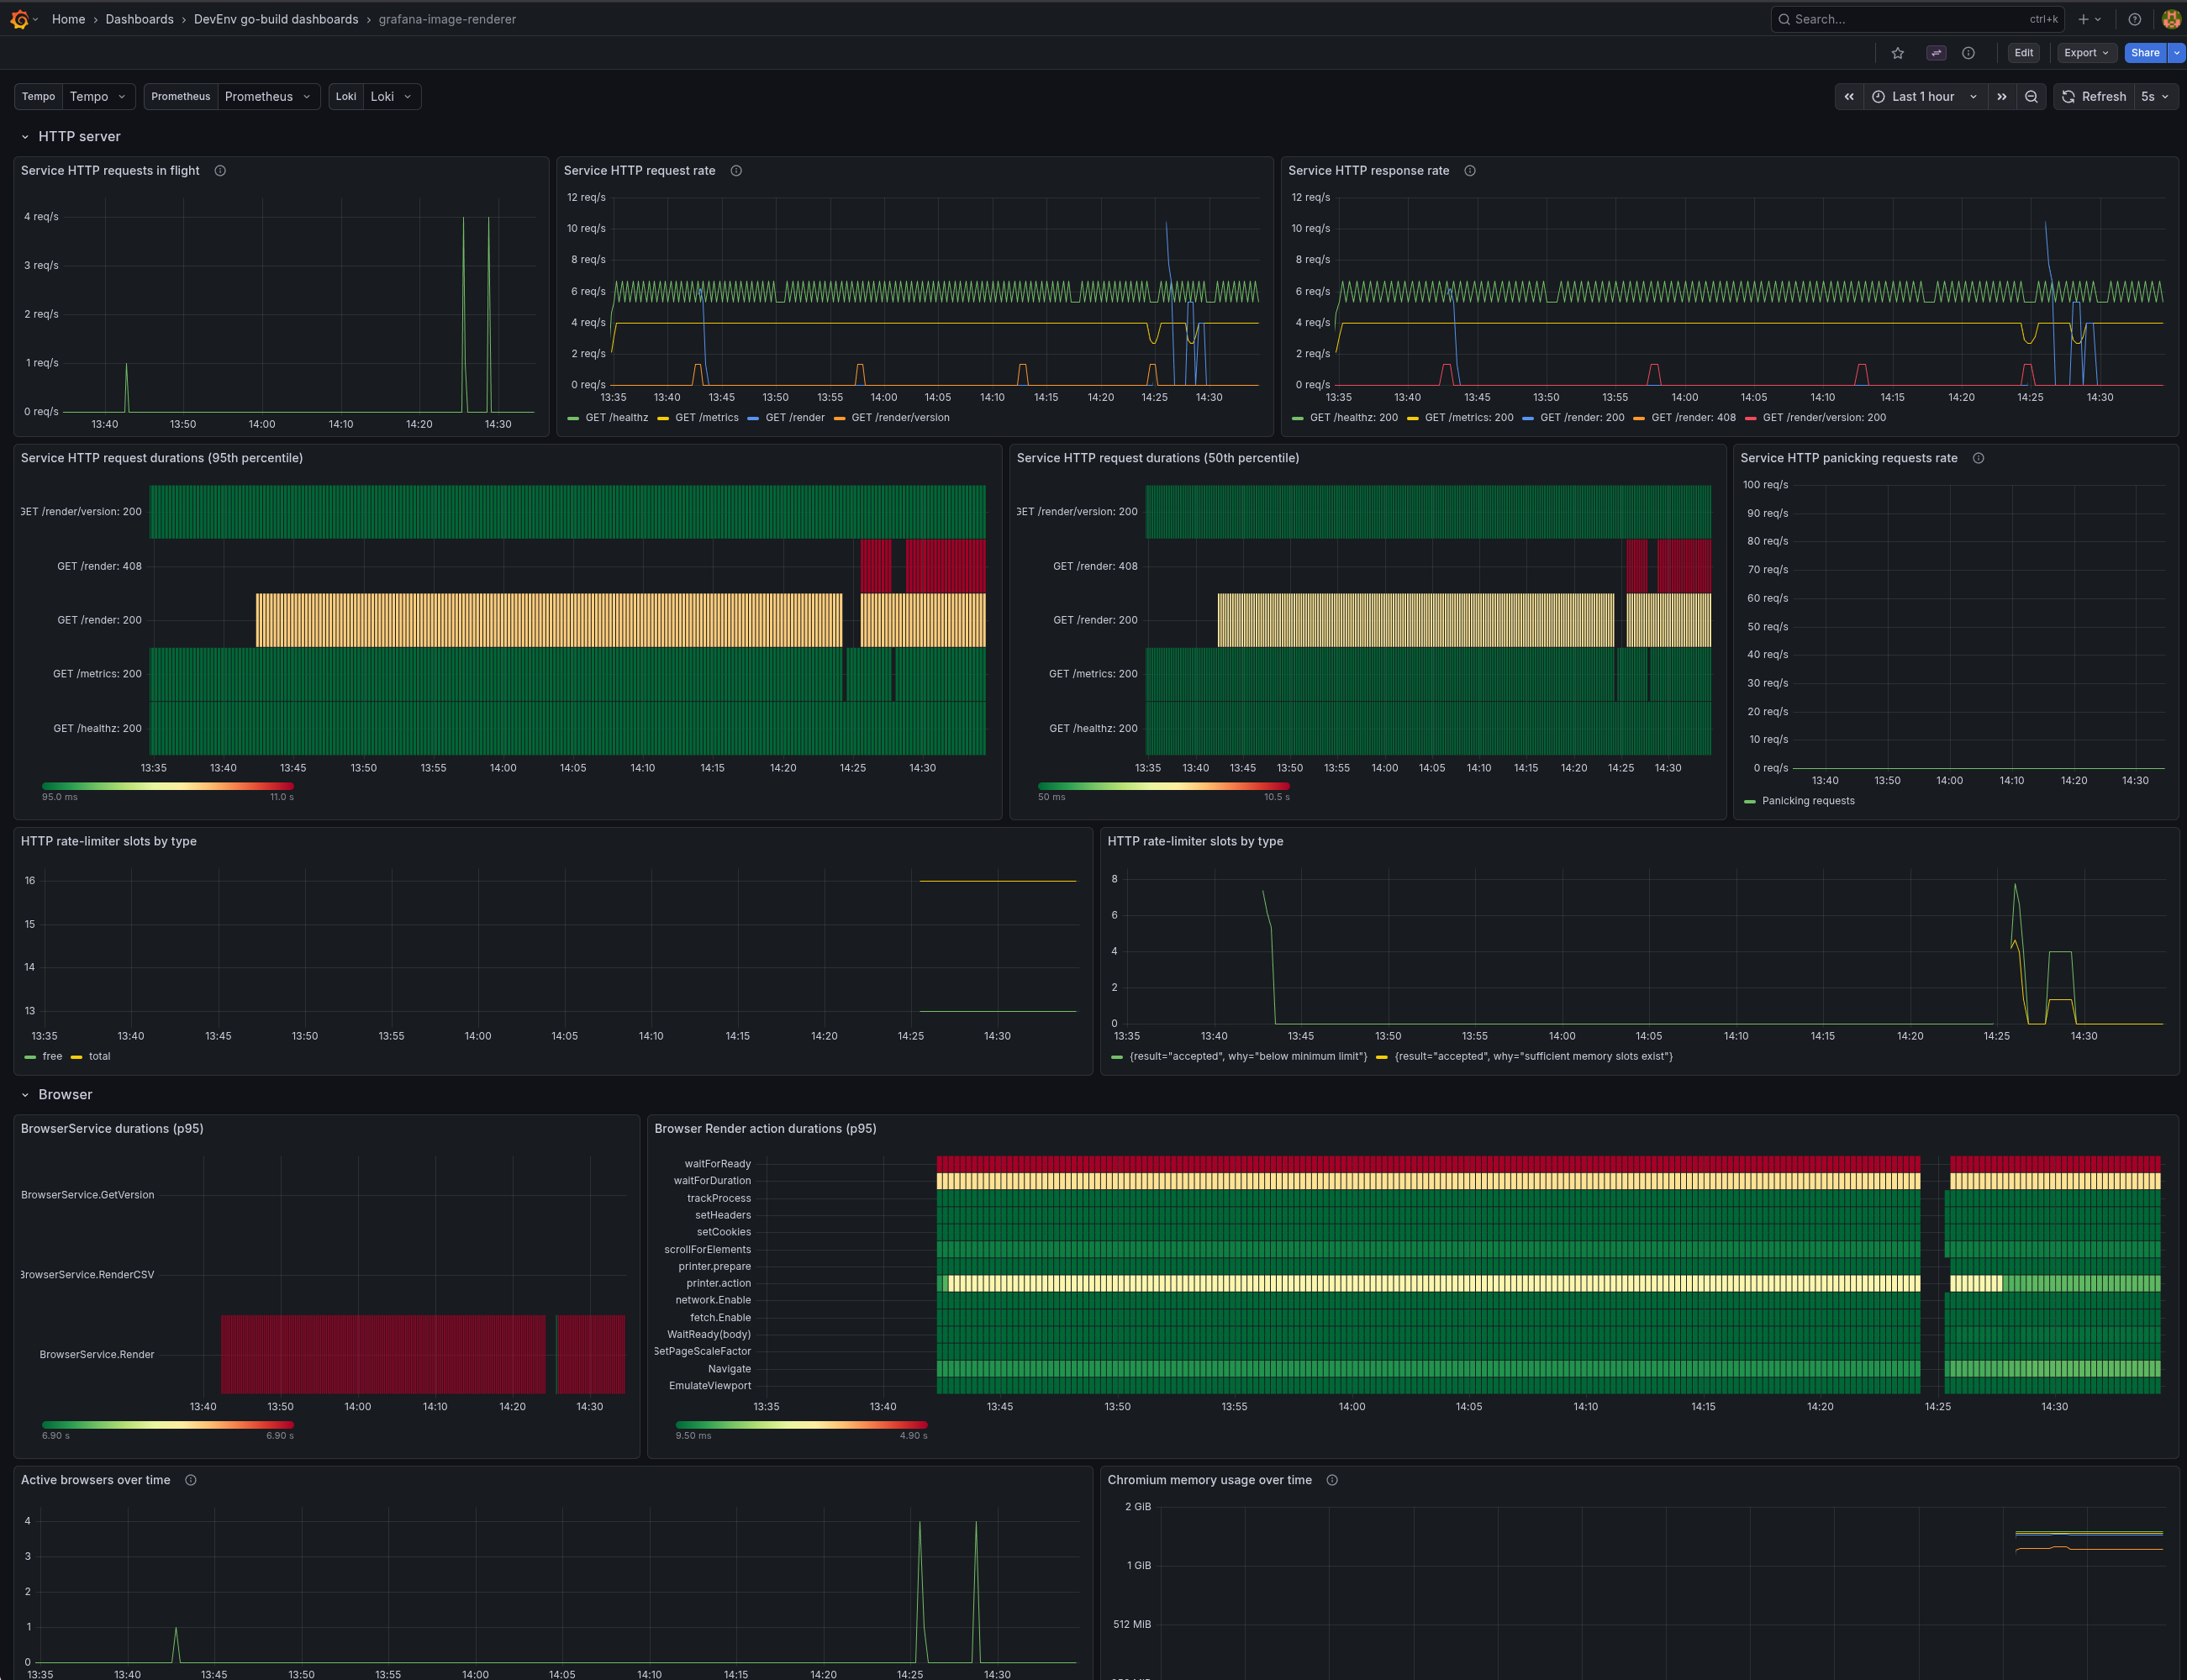Image resolution: width=2187 pixels, height=1680 pixels.
Task: Zoom out the time range
Action: [x=2031, y=97]
